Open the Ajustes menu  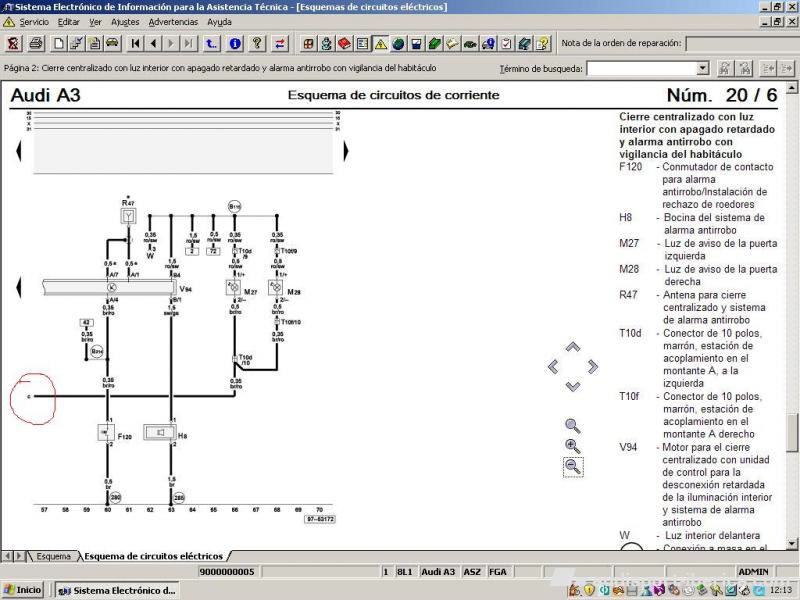click(x=125, y=22)
